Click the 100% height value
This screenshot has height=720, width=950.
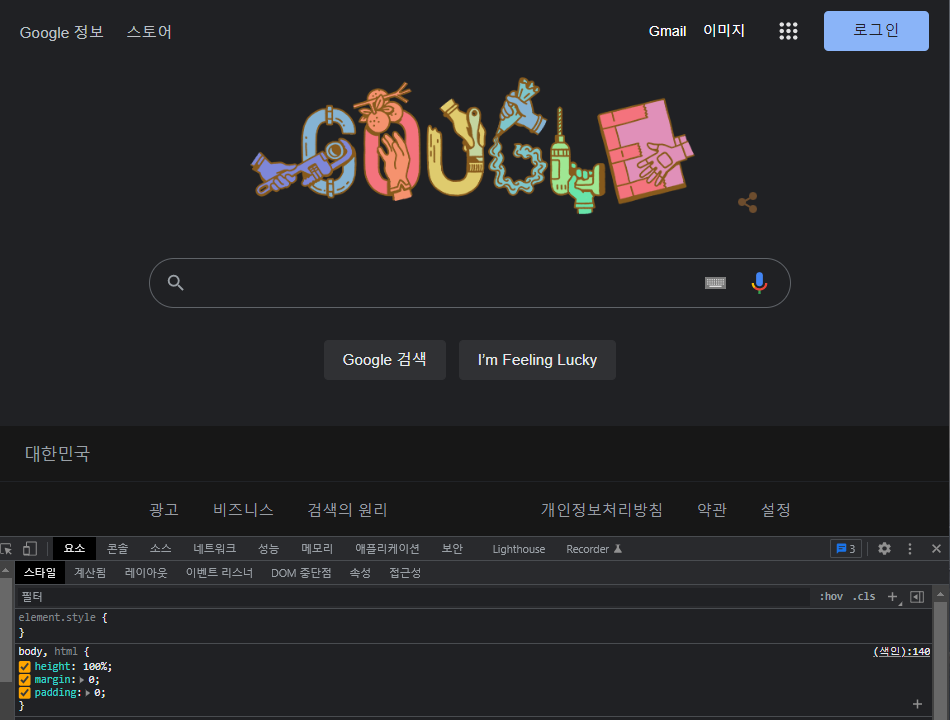[x=96, y=667]
